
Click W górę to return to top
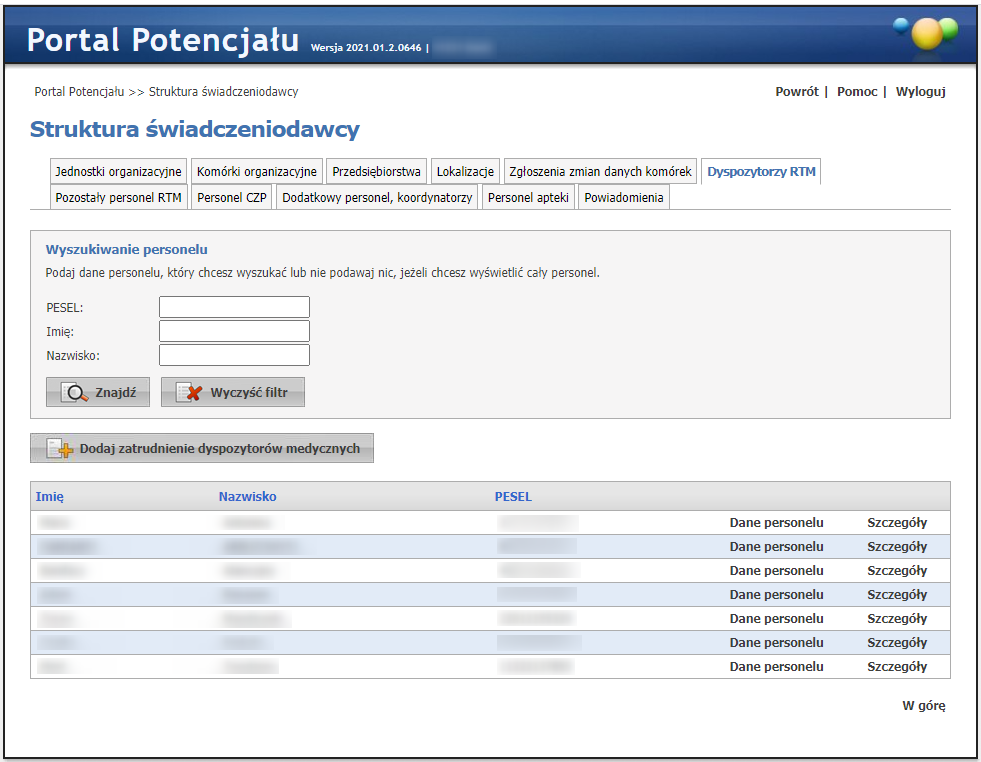coord(923,706)
